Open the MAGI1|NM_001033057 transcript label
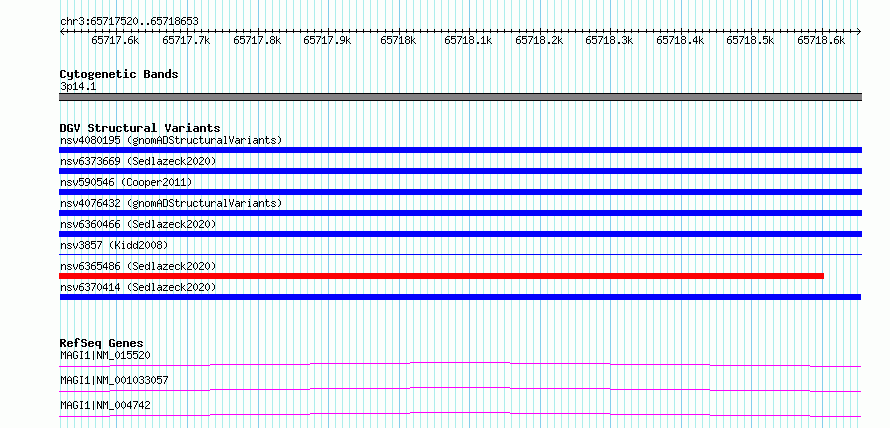This screenshot has width=890, height=428. tap(114, 380)
